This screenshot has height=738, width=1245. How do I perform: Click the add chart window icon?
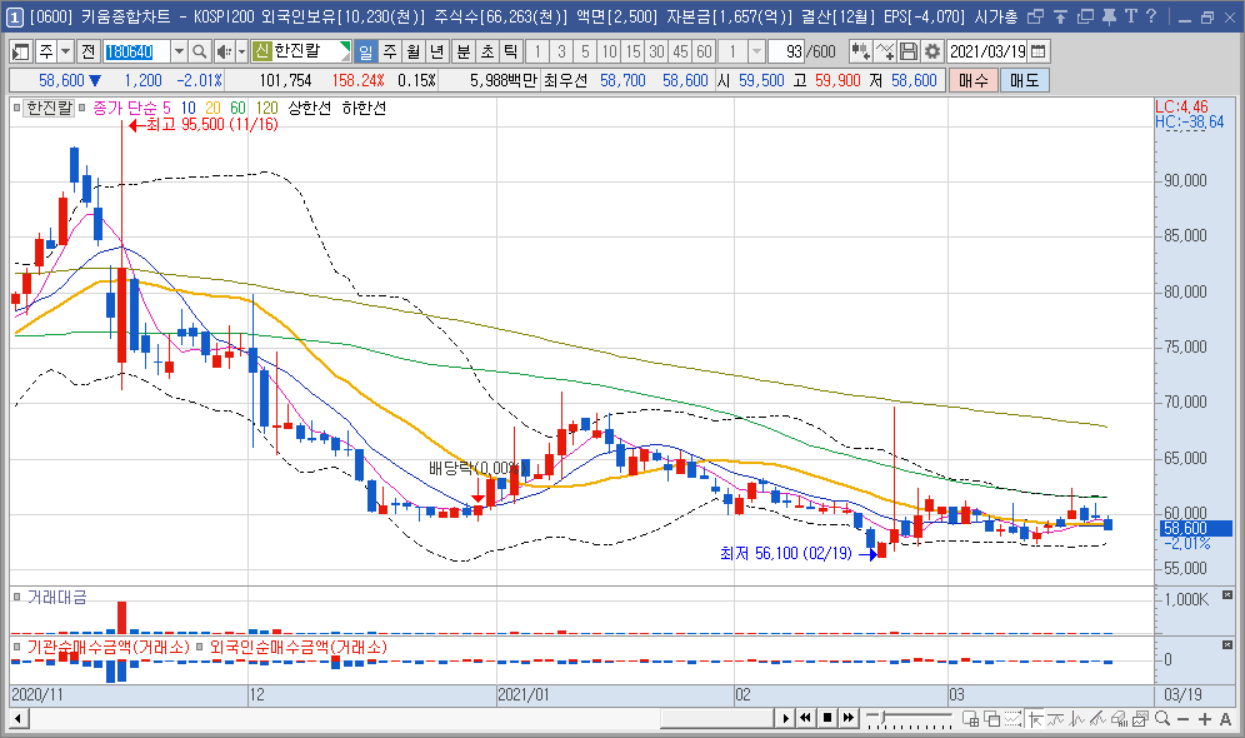pos(969,718)
